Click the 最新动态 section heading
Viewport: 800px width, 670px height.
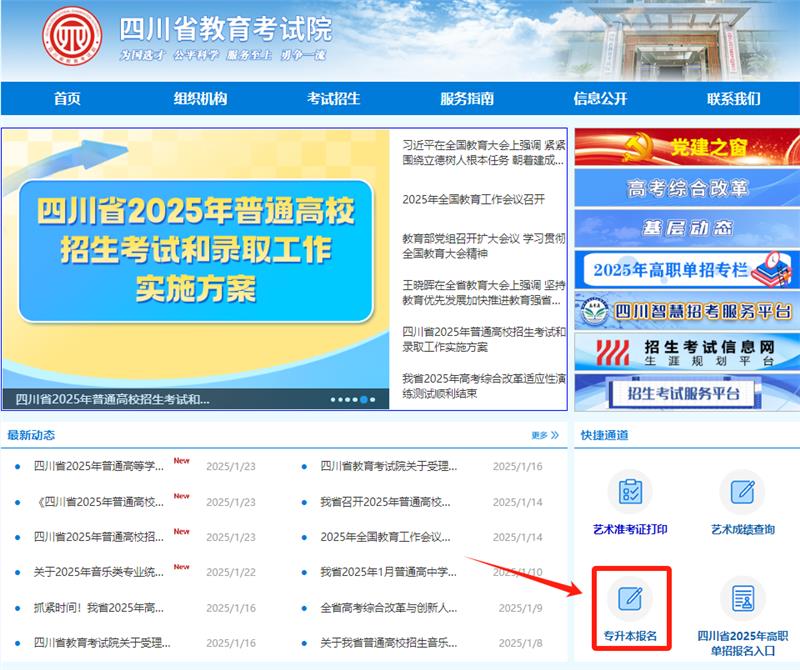pyautogui.click(x=31, y=435)
